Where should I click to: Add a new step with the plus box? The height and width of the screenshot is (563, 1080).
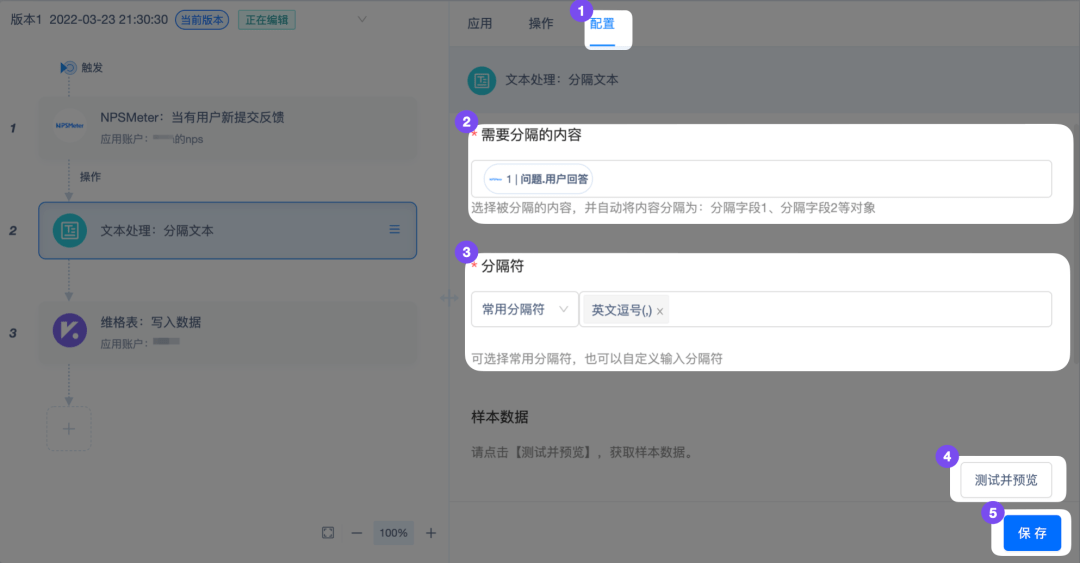tap(69, 429)
